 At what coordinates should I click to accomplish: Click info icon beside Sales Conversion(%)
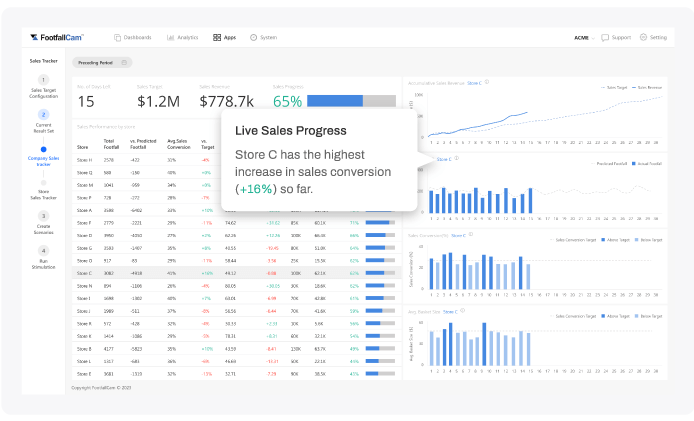tap(470, 235)
